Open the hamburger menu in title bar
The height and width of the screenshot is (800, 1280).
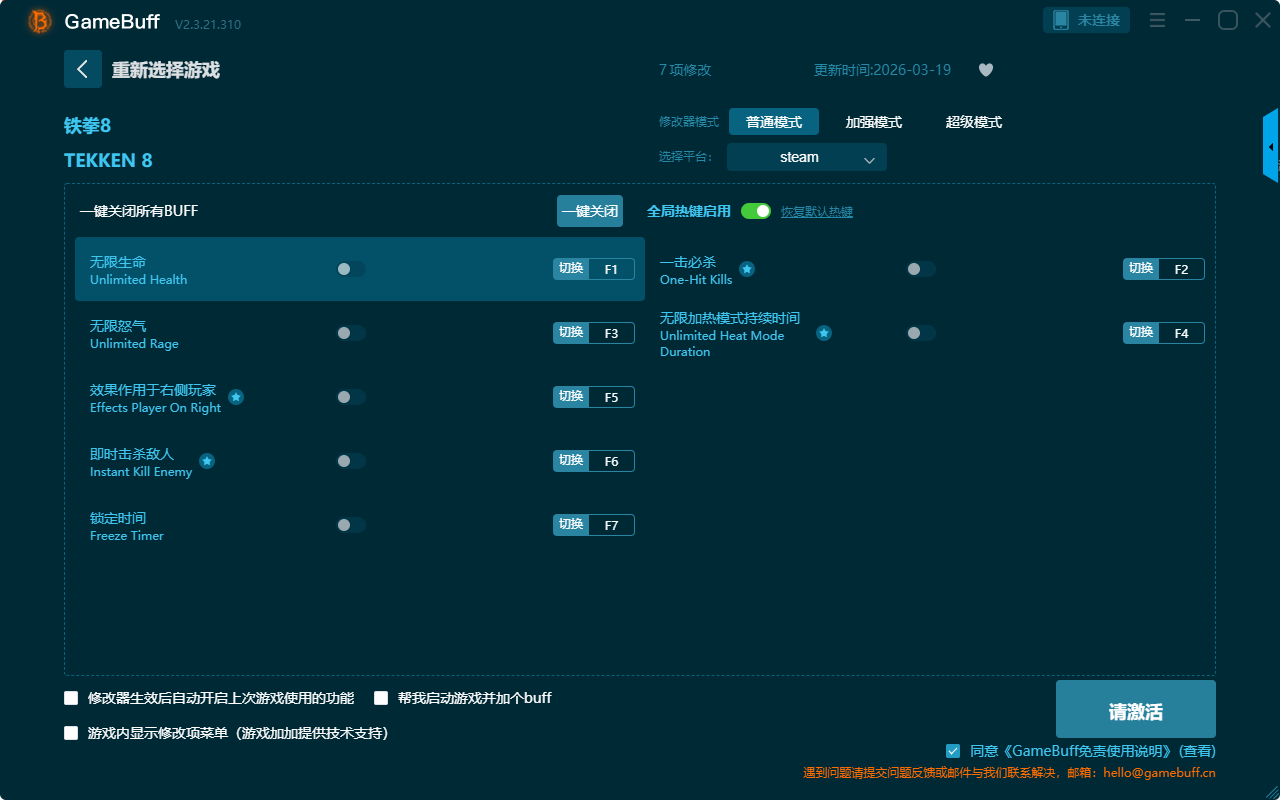(1157, 20)
